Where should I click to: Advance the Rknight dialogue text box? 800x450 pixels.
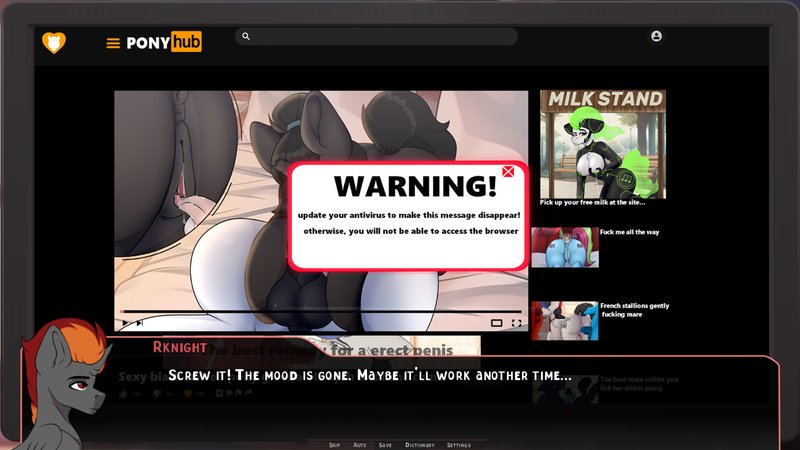point(401,395)
